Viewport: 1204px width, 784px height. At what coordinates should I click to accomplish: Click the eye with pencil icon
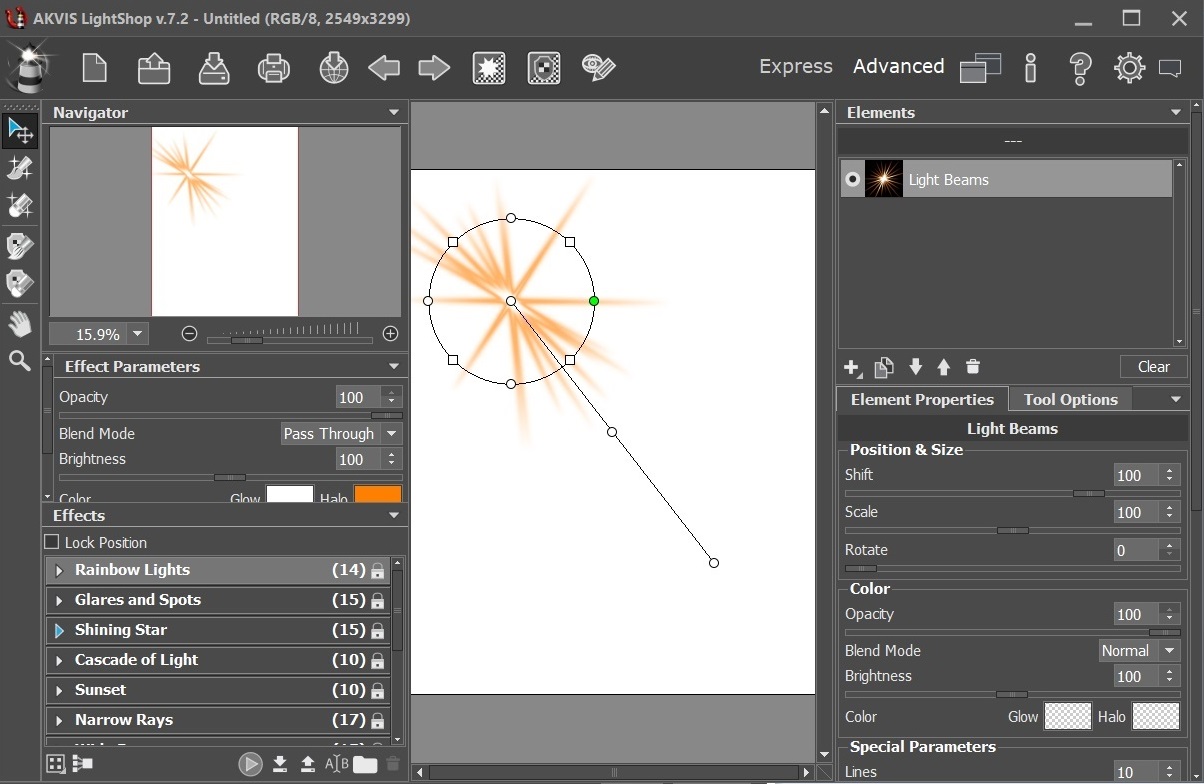[x=599, y=68]
